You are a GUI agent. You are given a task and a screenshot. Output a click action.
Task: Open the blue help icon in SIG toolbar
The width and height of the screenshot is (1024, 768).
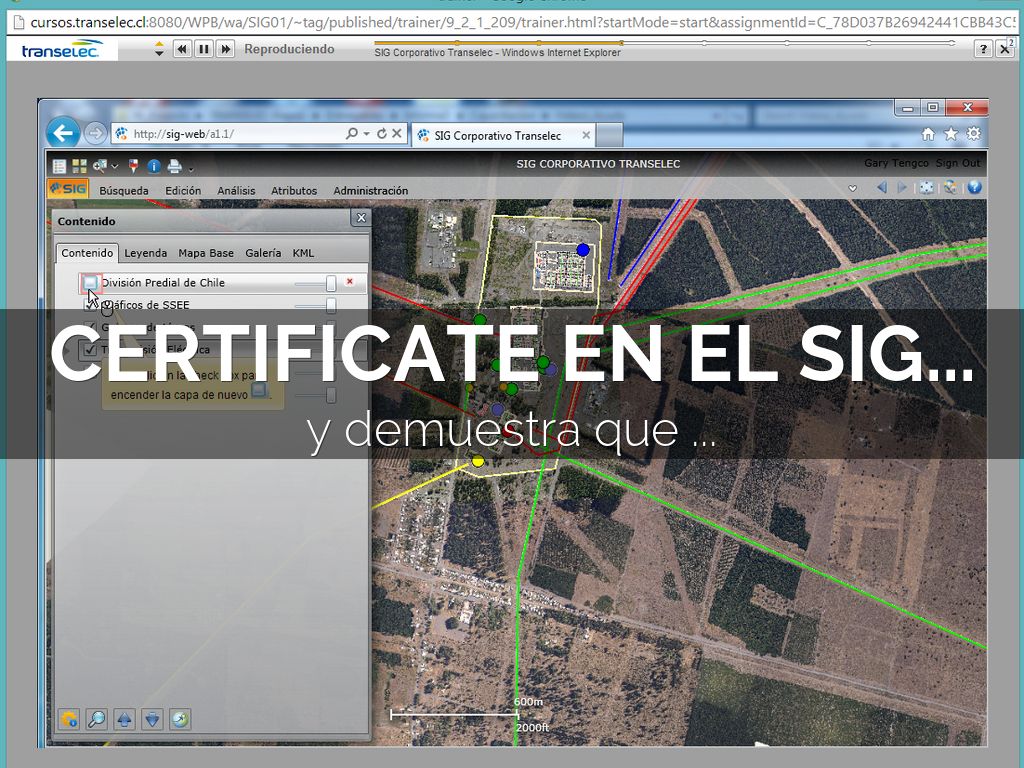tap(973, 187)
